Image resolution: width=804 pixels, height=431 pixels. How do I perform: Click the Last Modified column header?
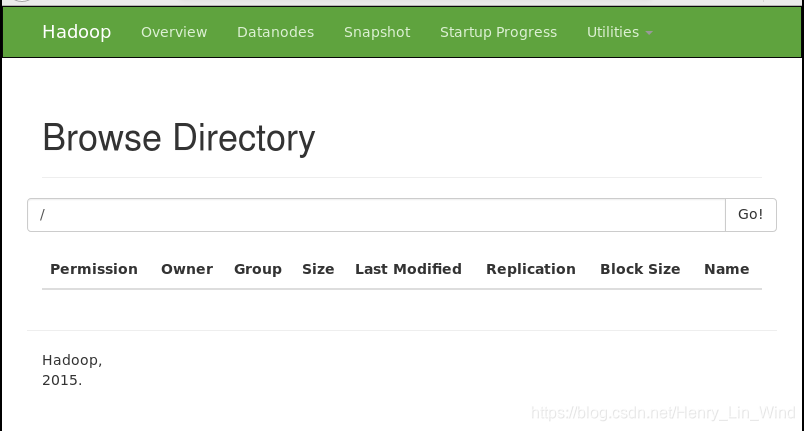(x=408, y=269)
